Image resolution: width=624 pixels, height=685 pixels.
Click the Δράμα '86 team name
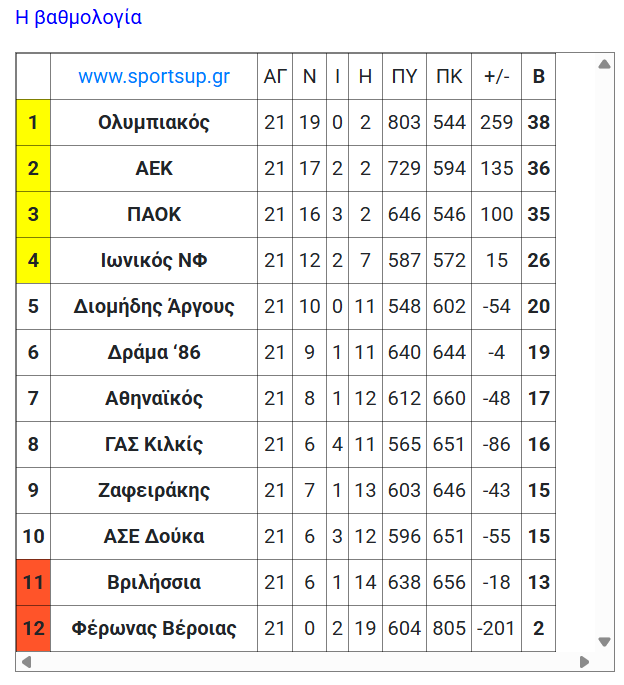pos(154,353)
